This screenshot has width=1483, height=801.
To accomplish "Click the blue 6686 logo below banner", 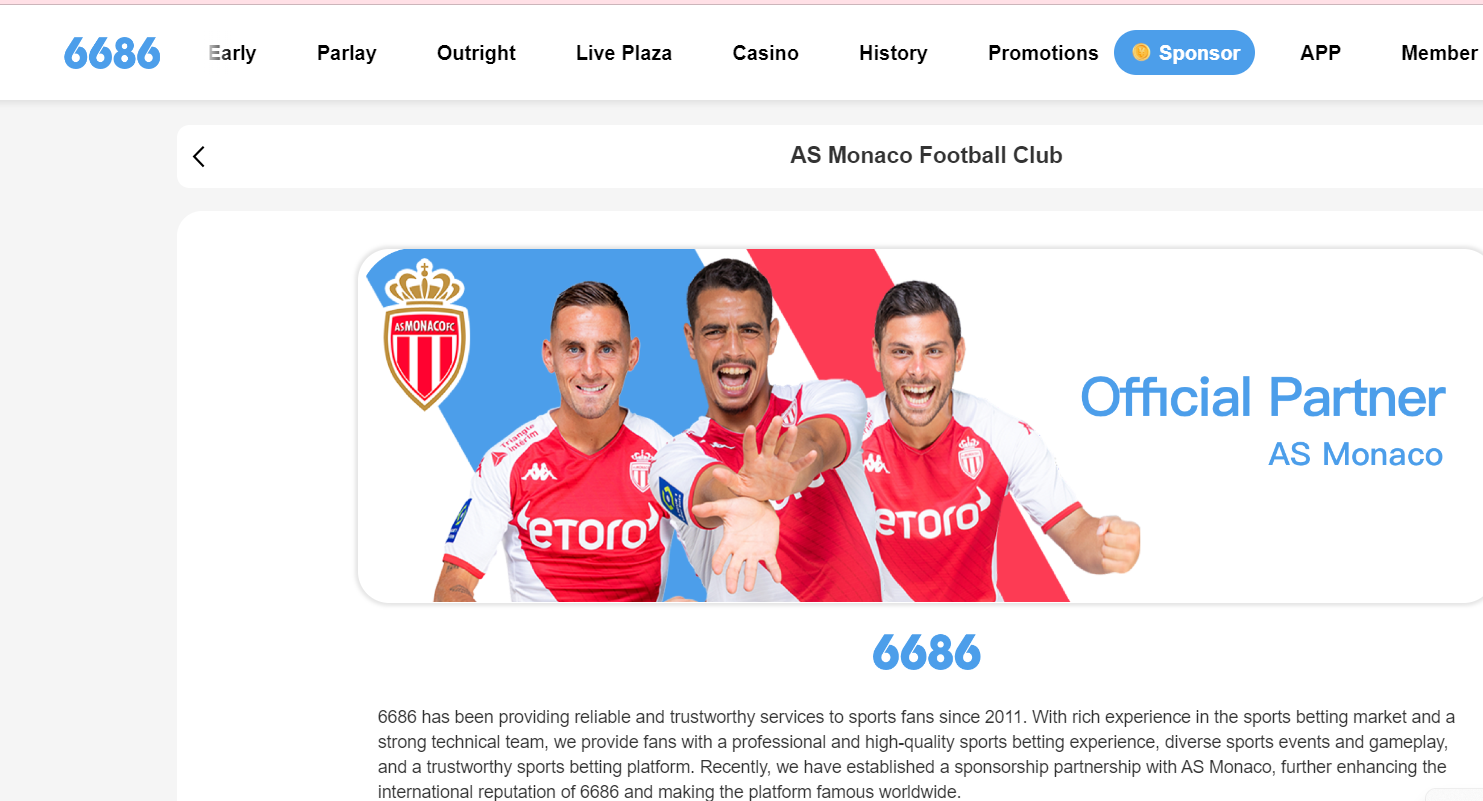I will 926,652.
